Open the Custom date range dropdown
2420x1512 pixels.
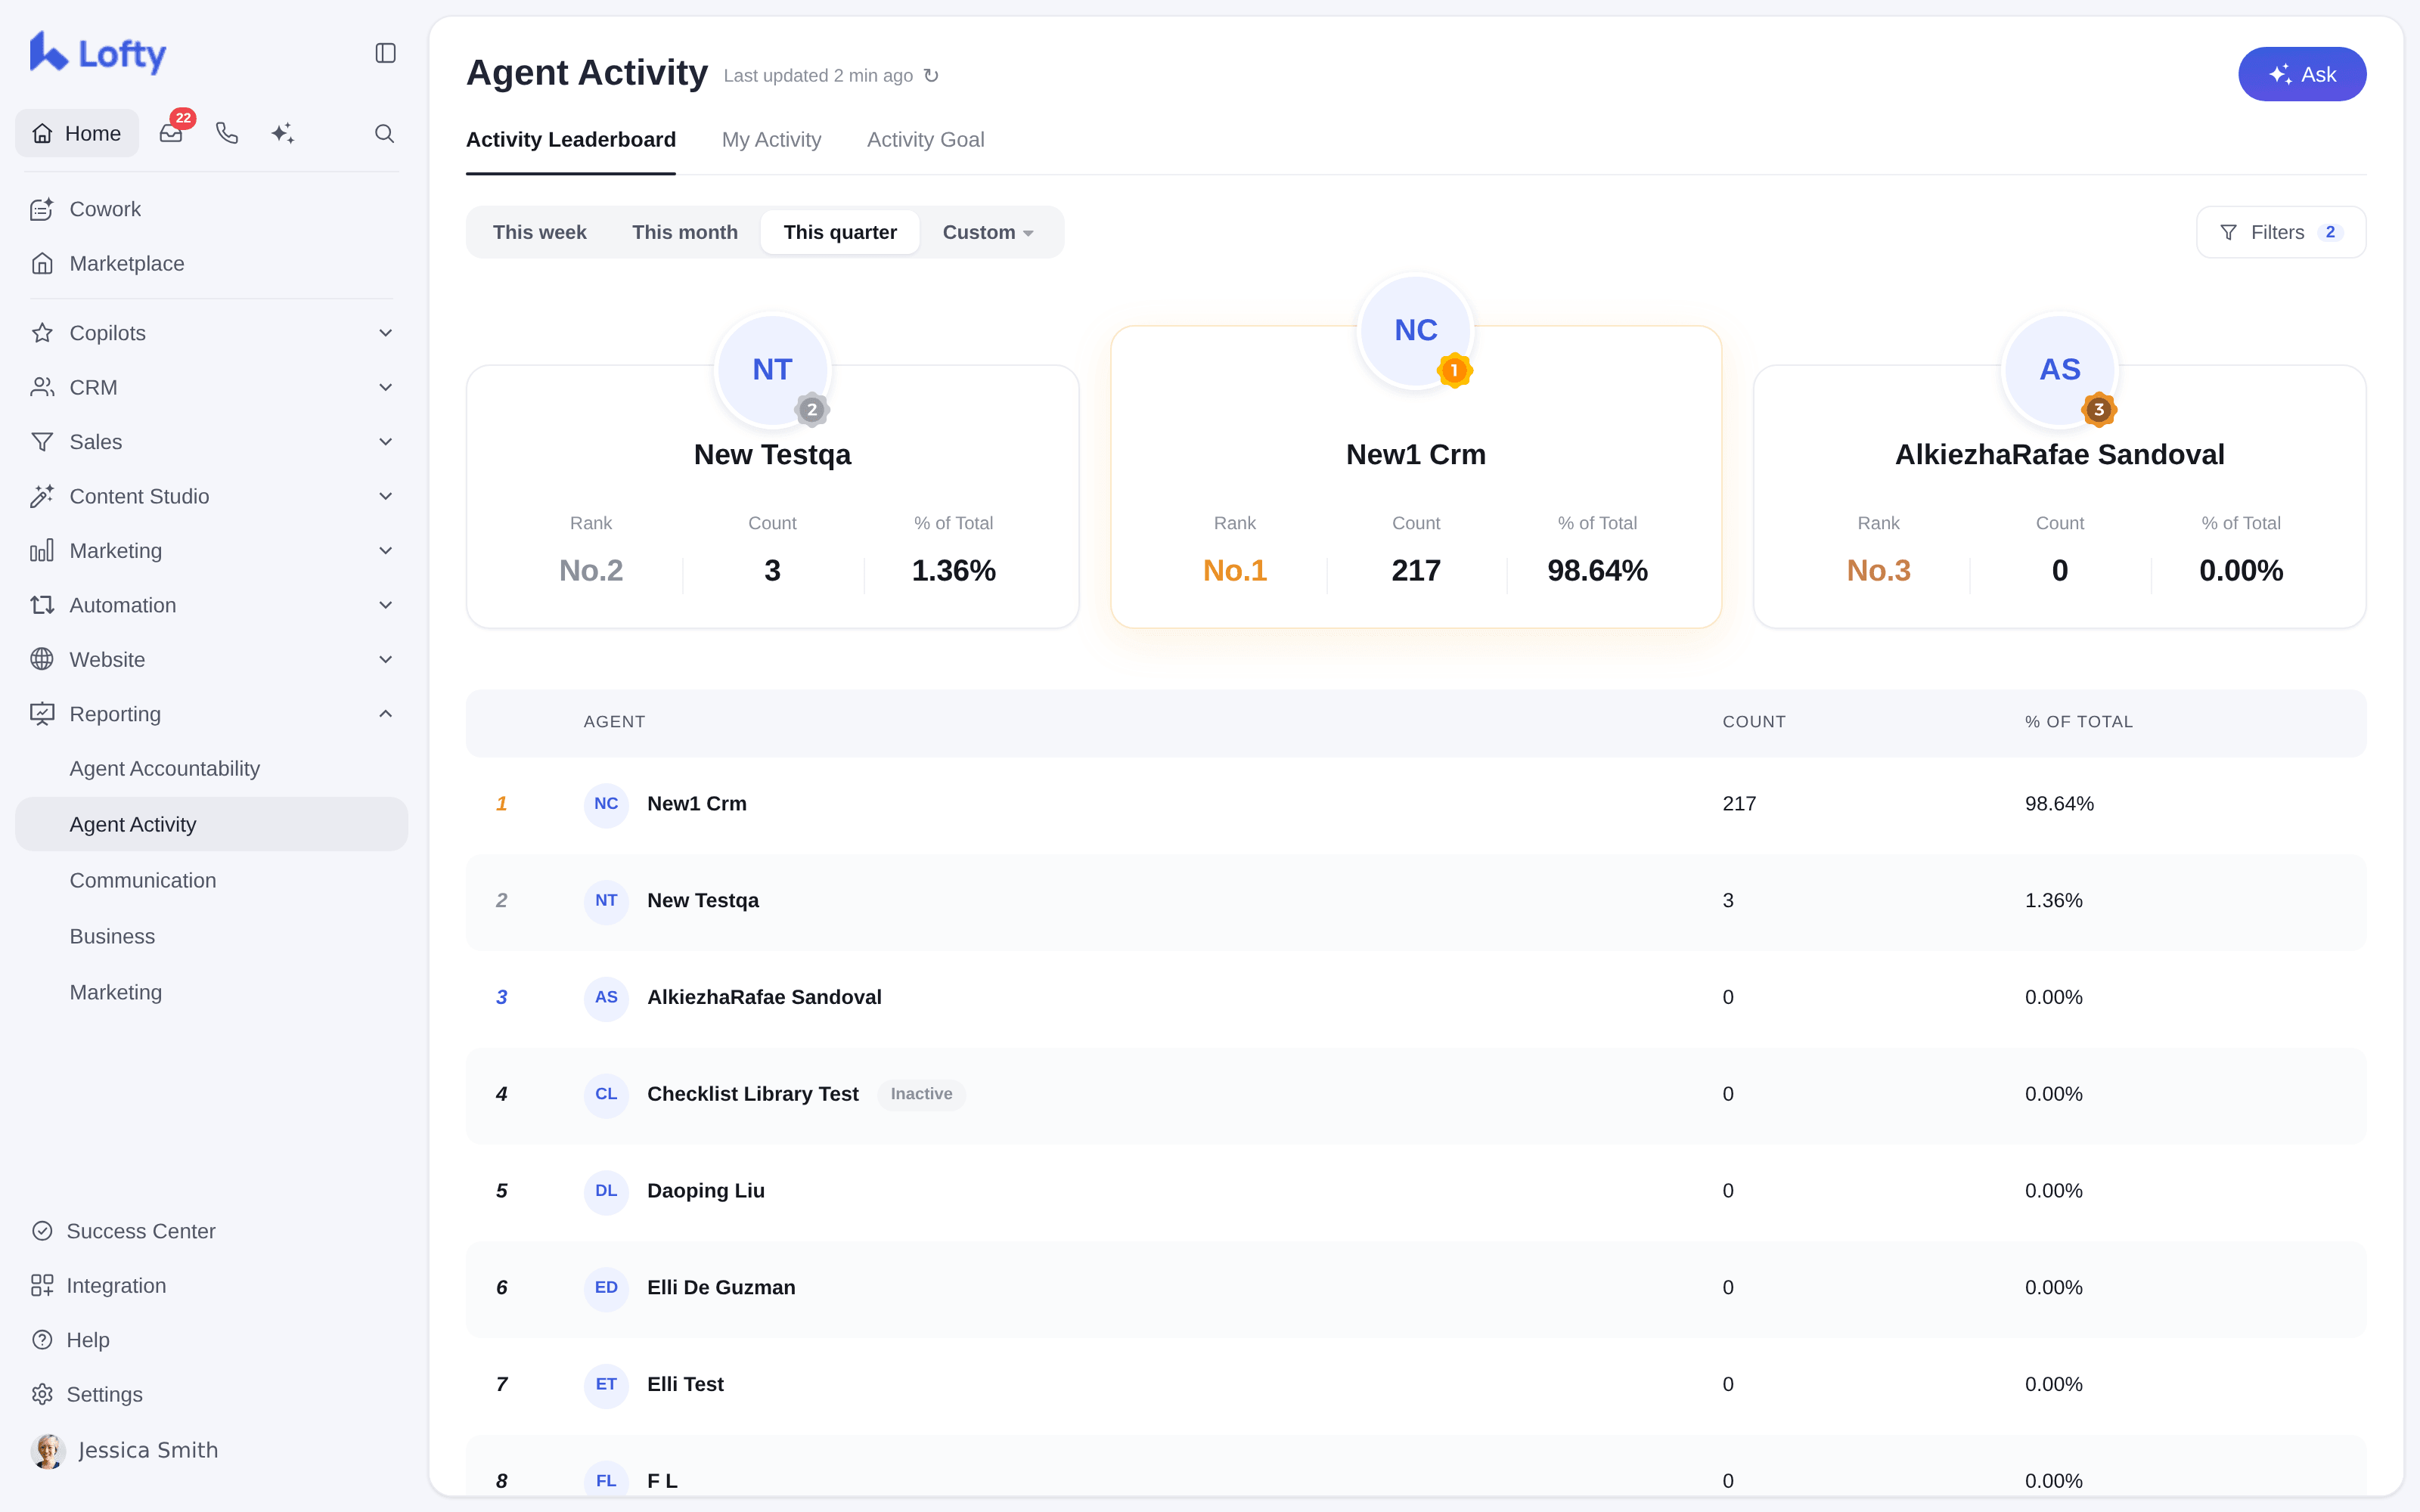coord(988,232)
